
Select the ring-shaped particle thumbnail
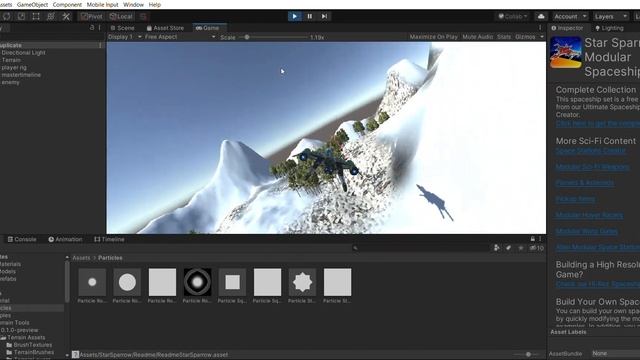coord(197,282)
